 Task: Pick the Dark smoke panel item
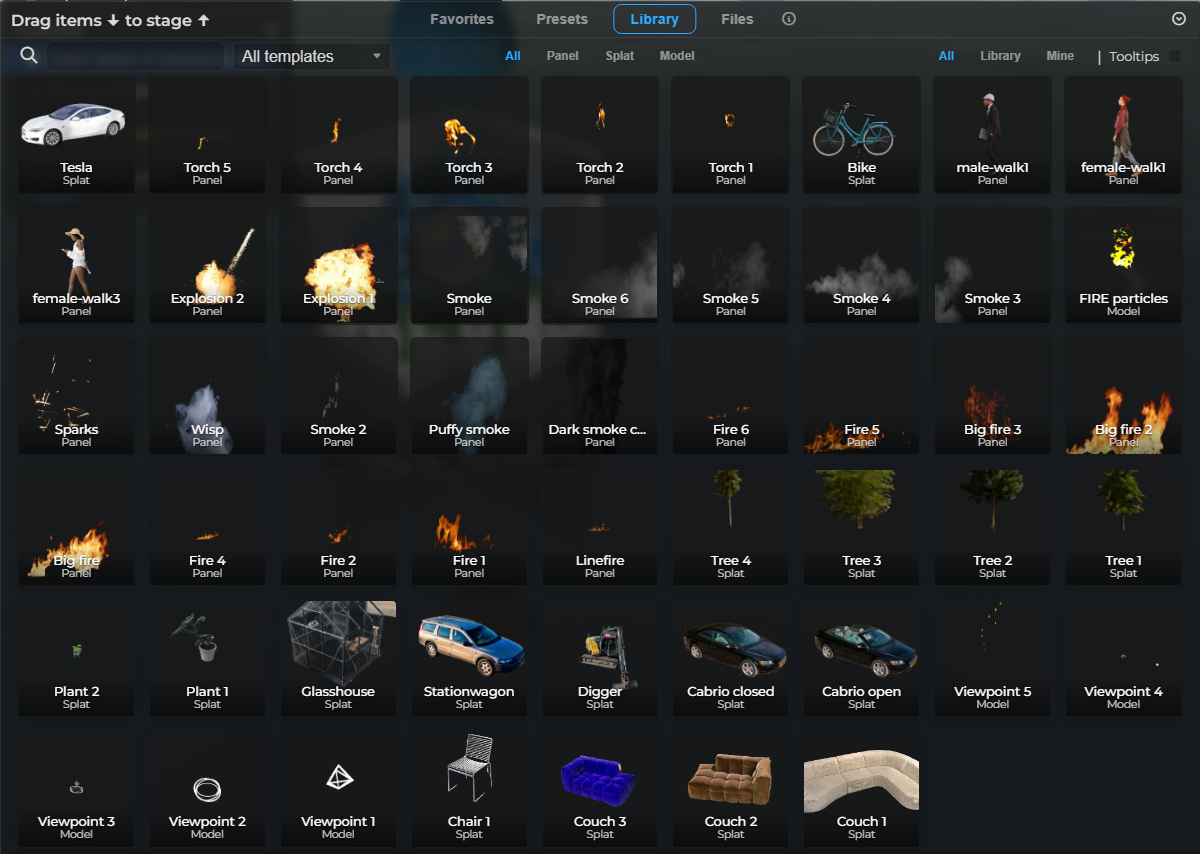click(x=600, y=396)
